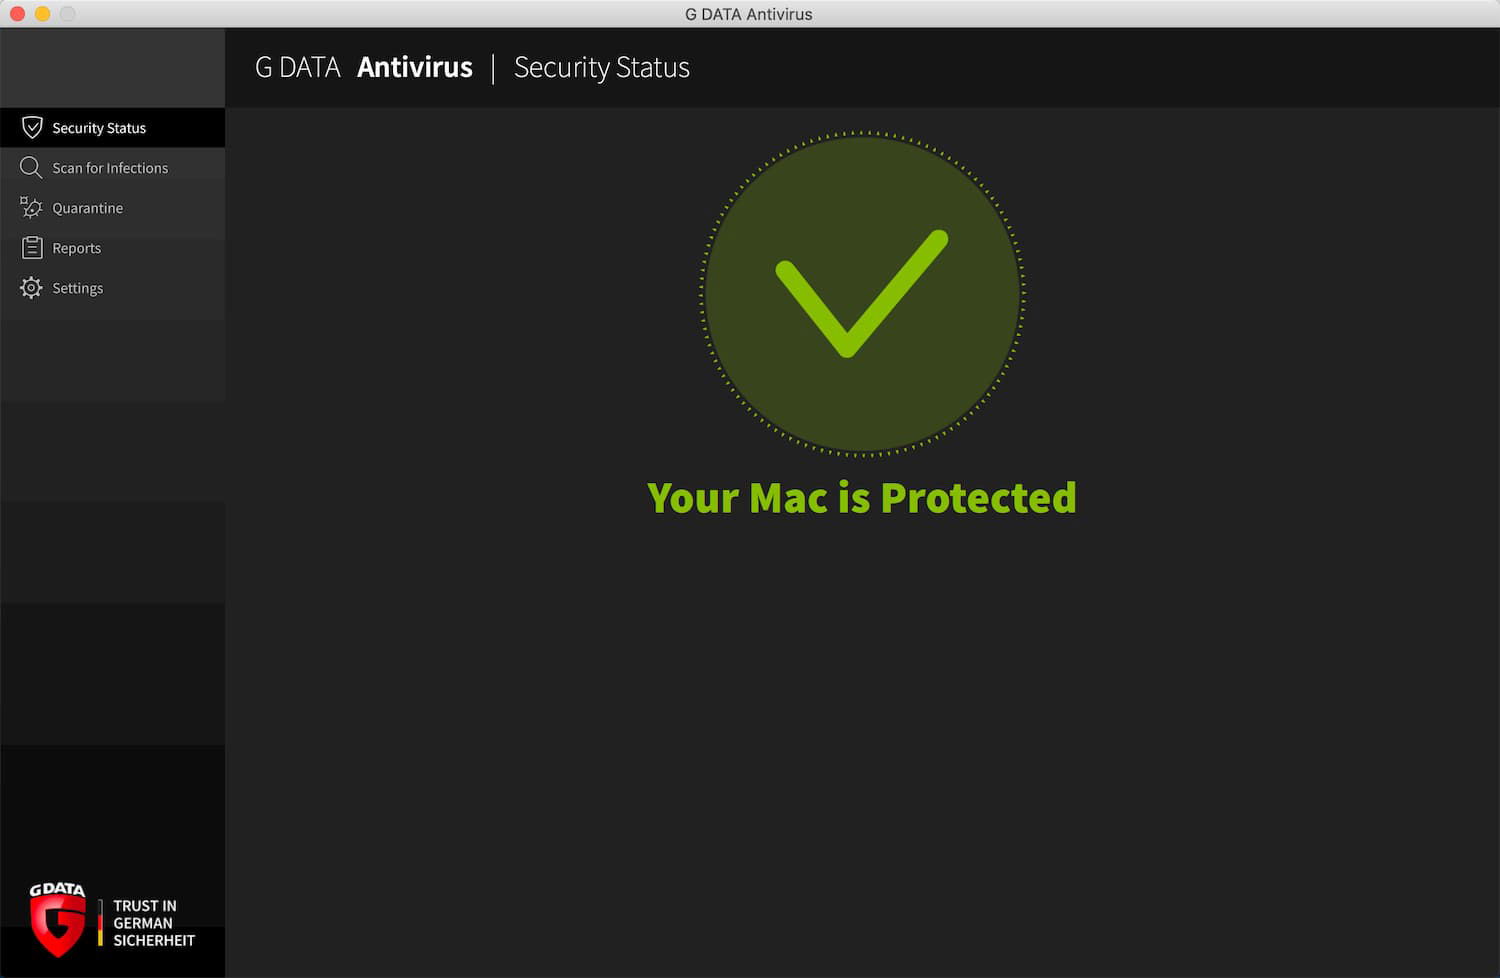
Task: Click the large green checkmark indicator
Action: [x=861, y=292]
